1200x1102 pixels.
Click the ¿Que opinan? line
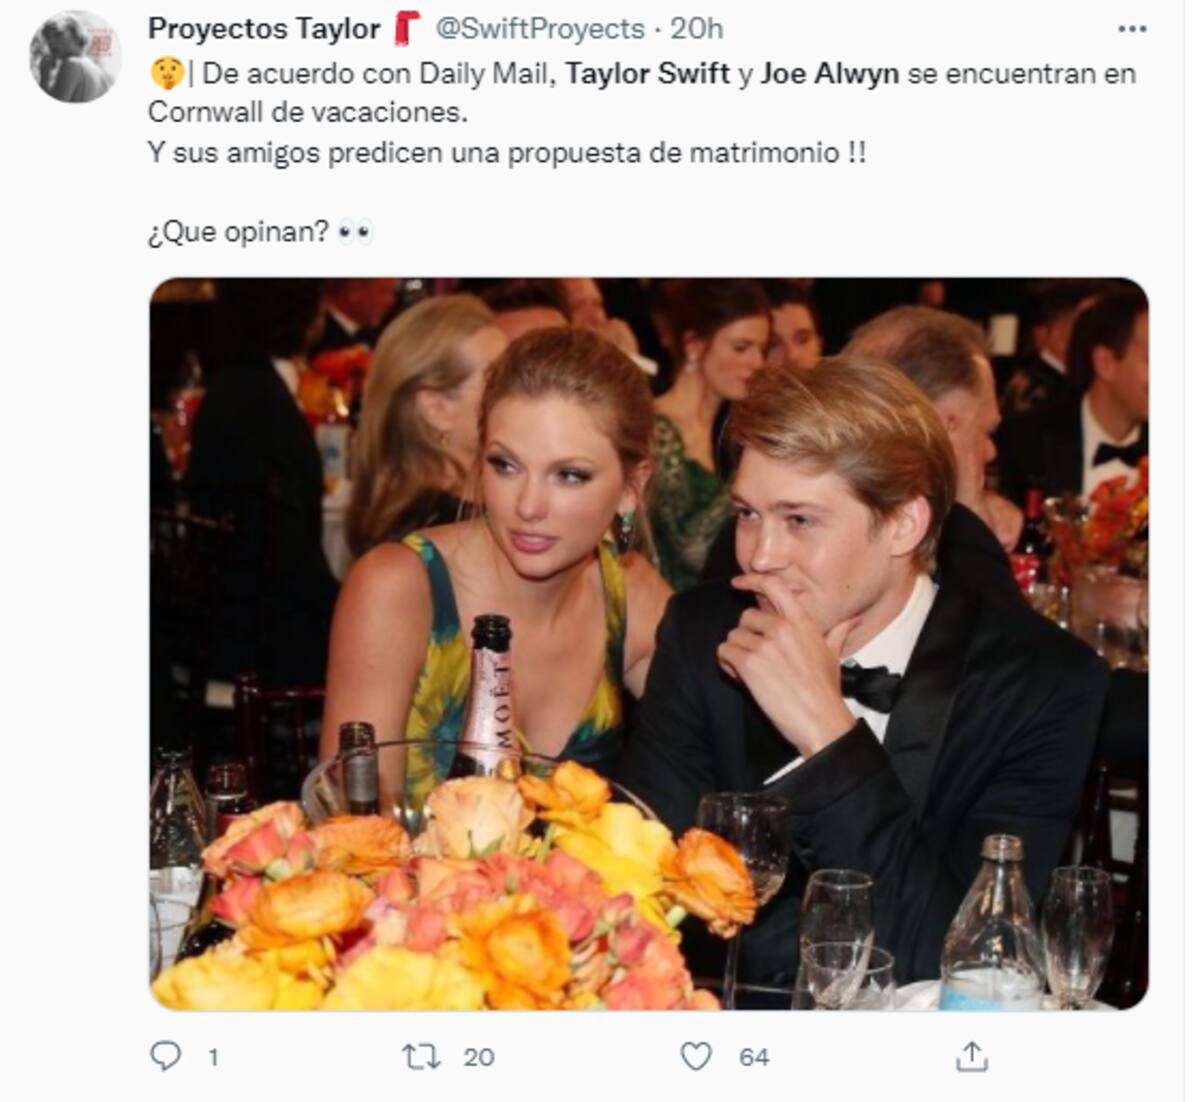[x=238, y=232]
